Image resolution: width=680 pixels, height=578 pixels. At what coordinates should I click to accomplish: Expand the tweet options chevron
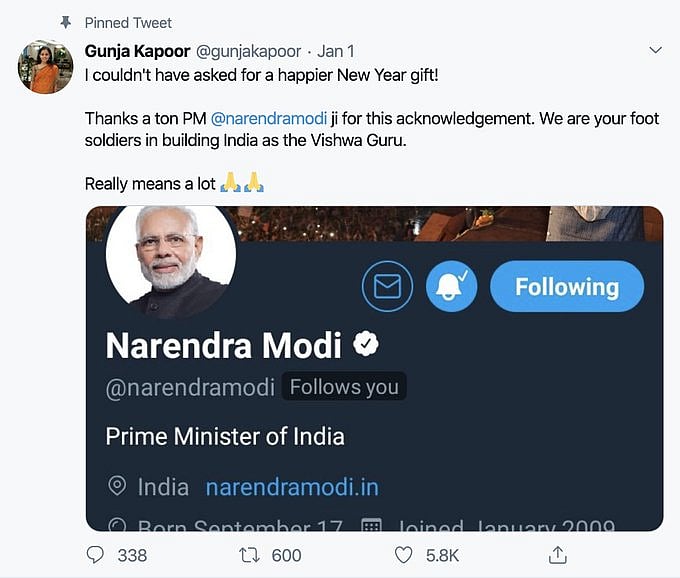[656, 49]
